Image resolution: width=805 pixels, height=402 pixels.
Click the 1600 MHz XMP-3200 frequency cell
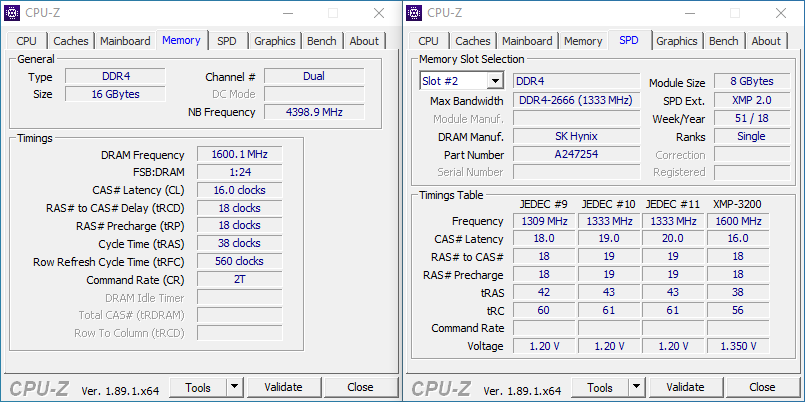[x=738, y=221]
